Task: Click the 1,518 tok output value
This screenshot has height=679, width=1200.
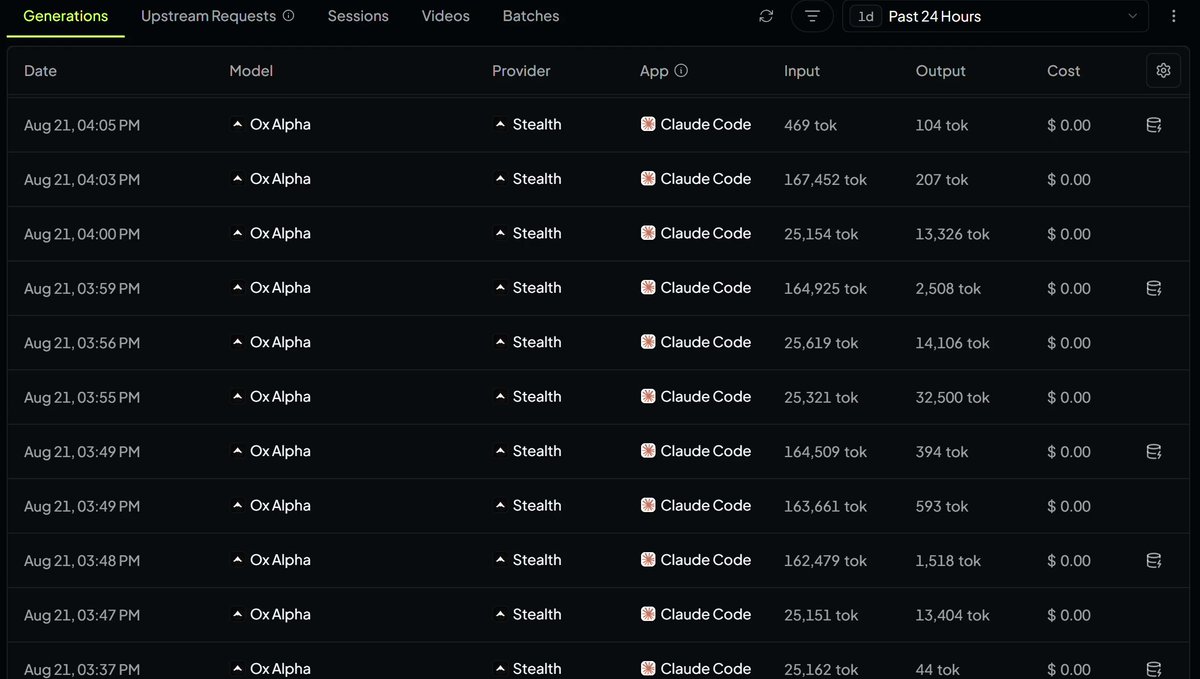Action: [948, 561]
